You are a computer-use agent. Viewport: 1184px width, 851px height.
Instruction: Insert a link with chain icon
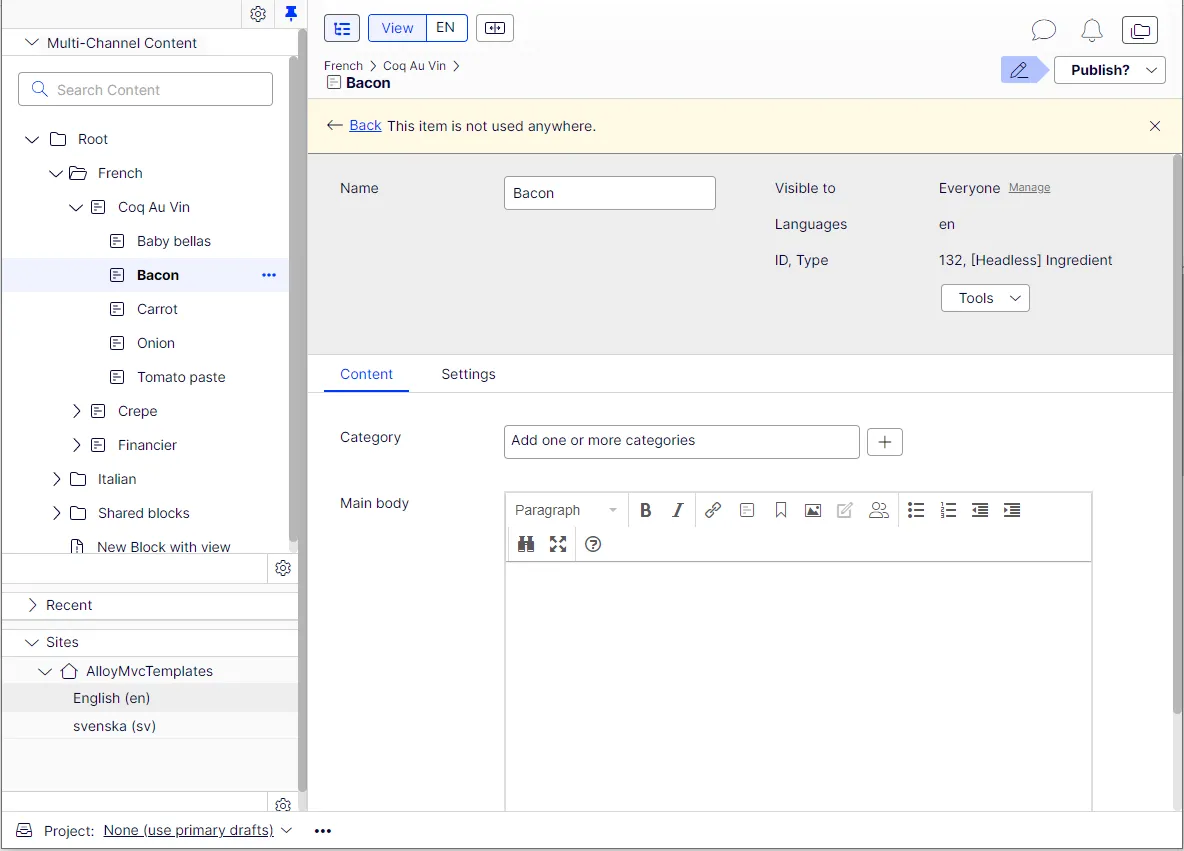click(x=712, y=510)
